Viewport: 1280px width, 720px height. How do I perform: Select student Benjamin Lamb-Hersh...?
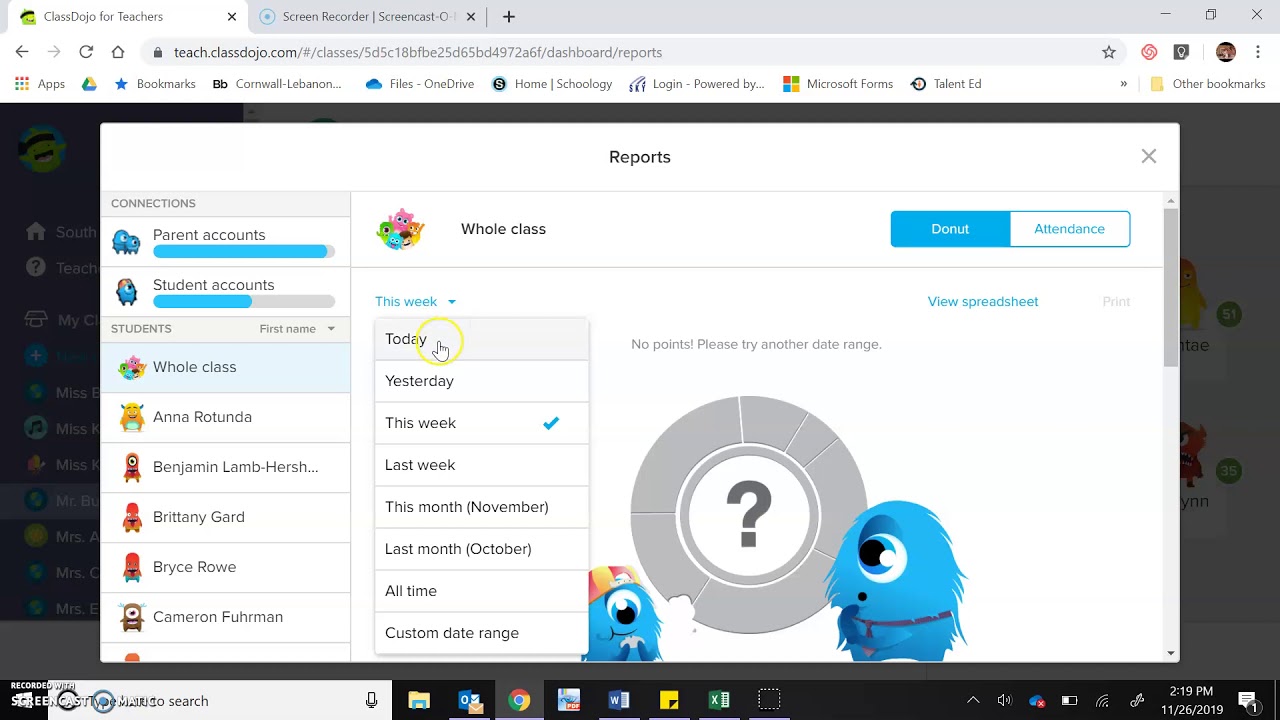click(x=226, y=467)
